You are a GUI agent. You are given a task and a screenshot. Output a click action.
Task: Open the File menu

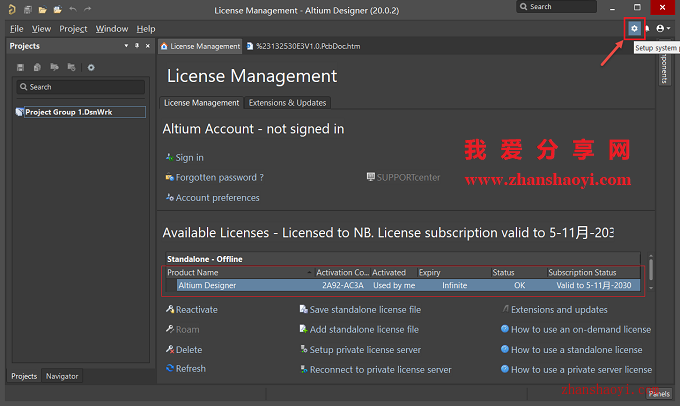coord(16,29)
